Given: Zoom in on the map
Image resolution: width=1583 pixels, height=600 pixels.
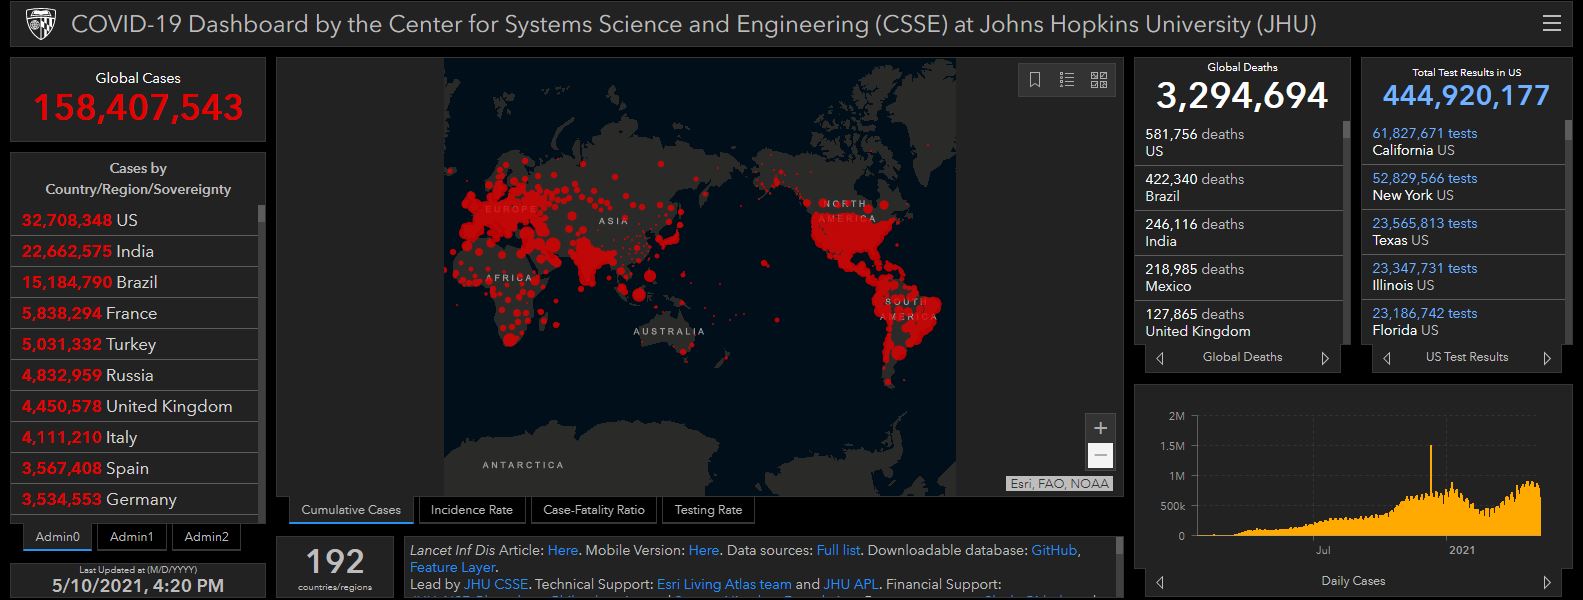Looking at the screenshot, I should (x=1100, y=428).
